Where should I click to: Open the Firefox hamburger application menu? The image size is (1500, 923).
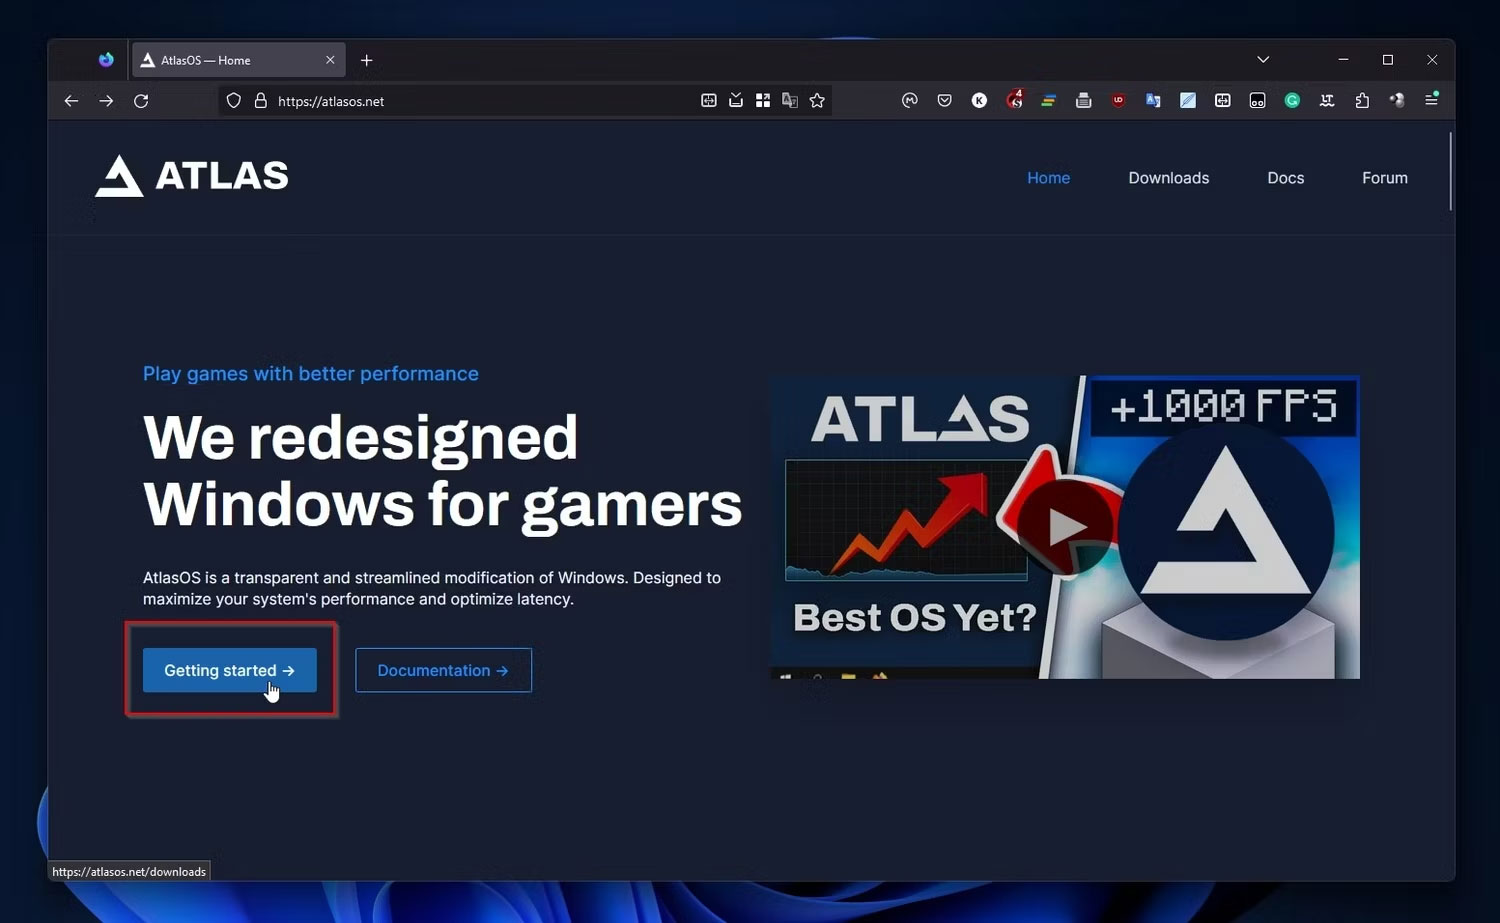pos(1432,100)
